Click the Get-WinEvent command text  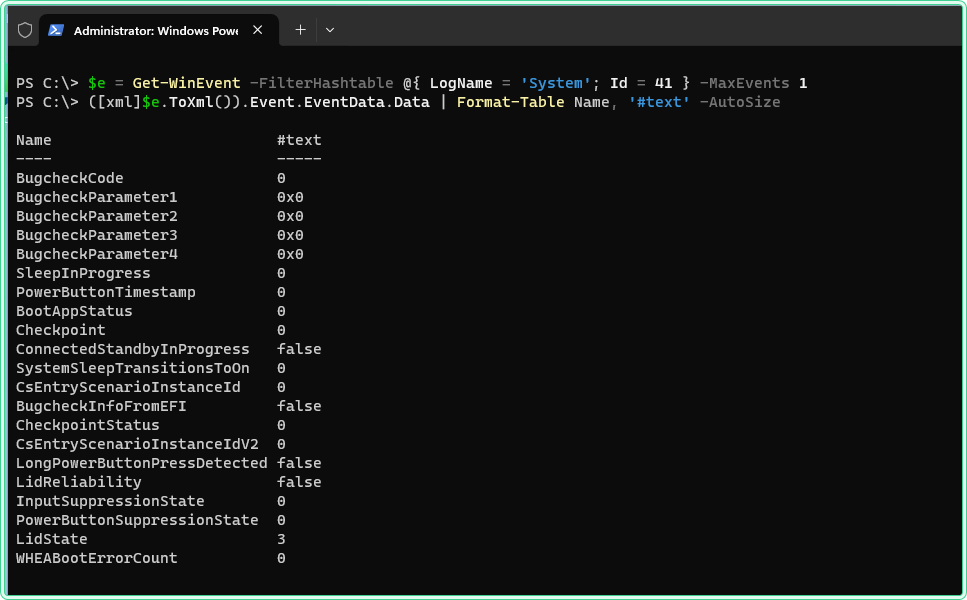(186, 83)
